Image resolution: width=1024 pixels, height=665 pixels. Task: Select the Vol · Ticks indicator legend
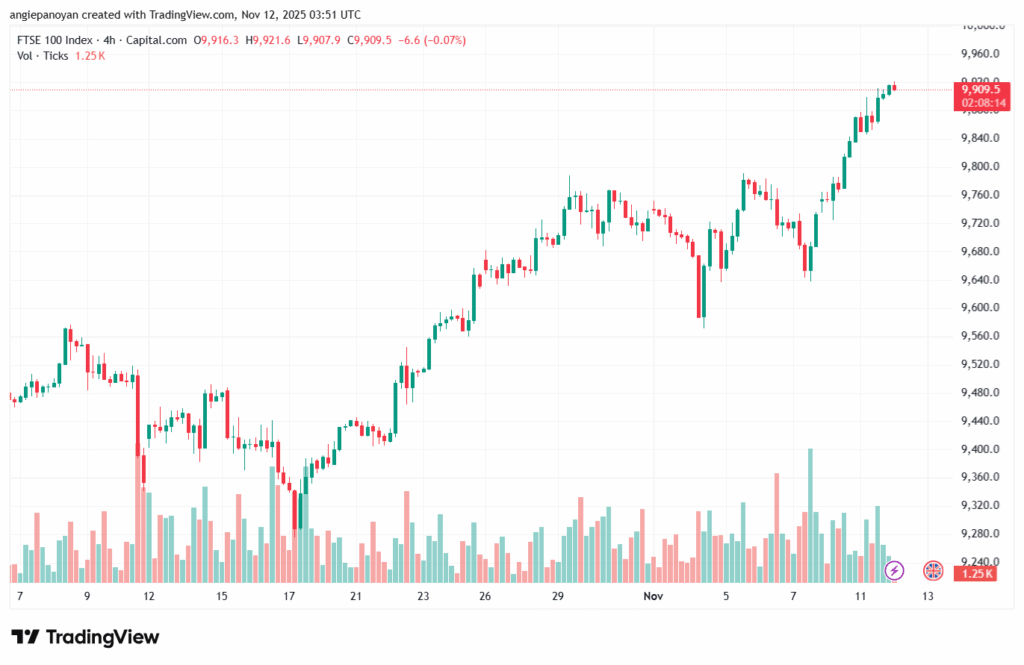pos(42,56)
